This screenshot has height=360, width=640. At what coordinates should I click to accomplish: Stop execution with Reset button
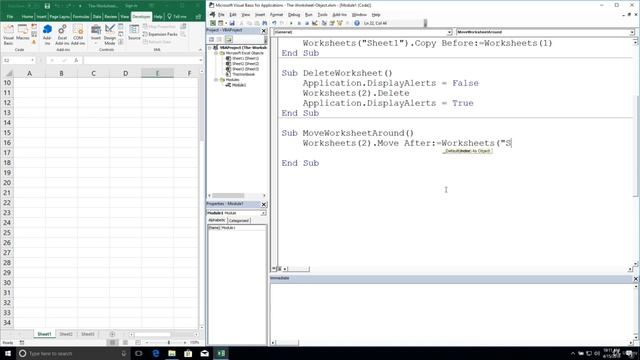tap(307, 23)
